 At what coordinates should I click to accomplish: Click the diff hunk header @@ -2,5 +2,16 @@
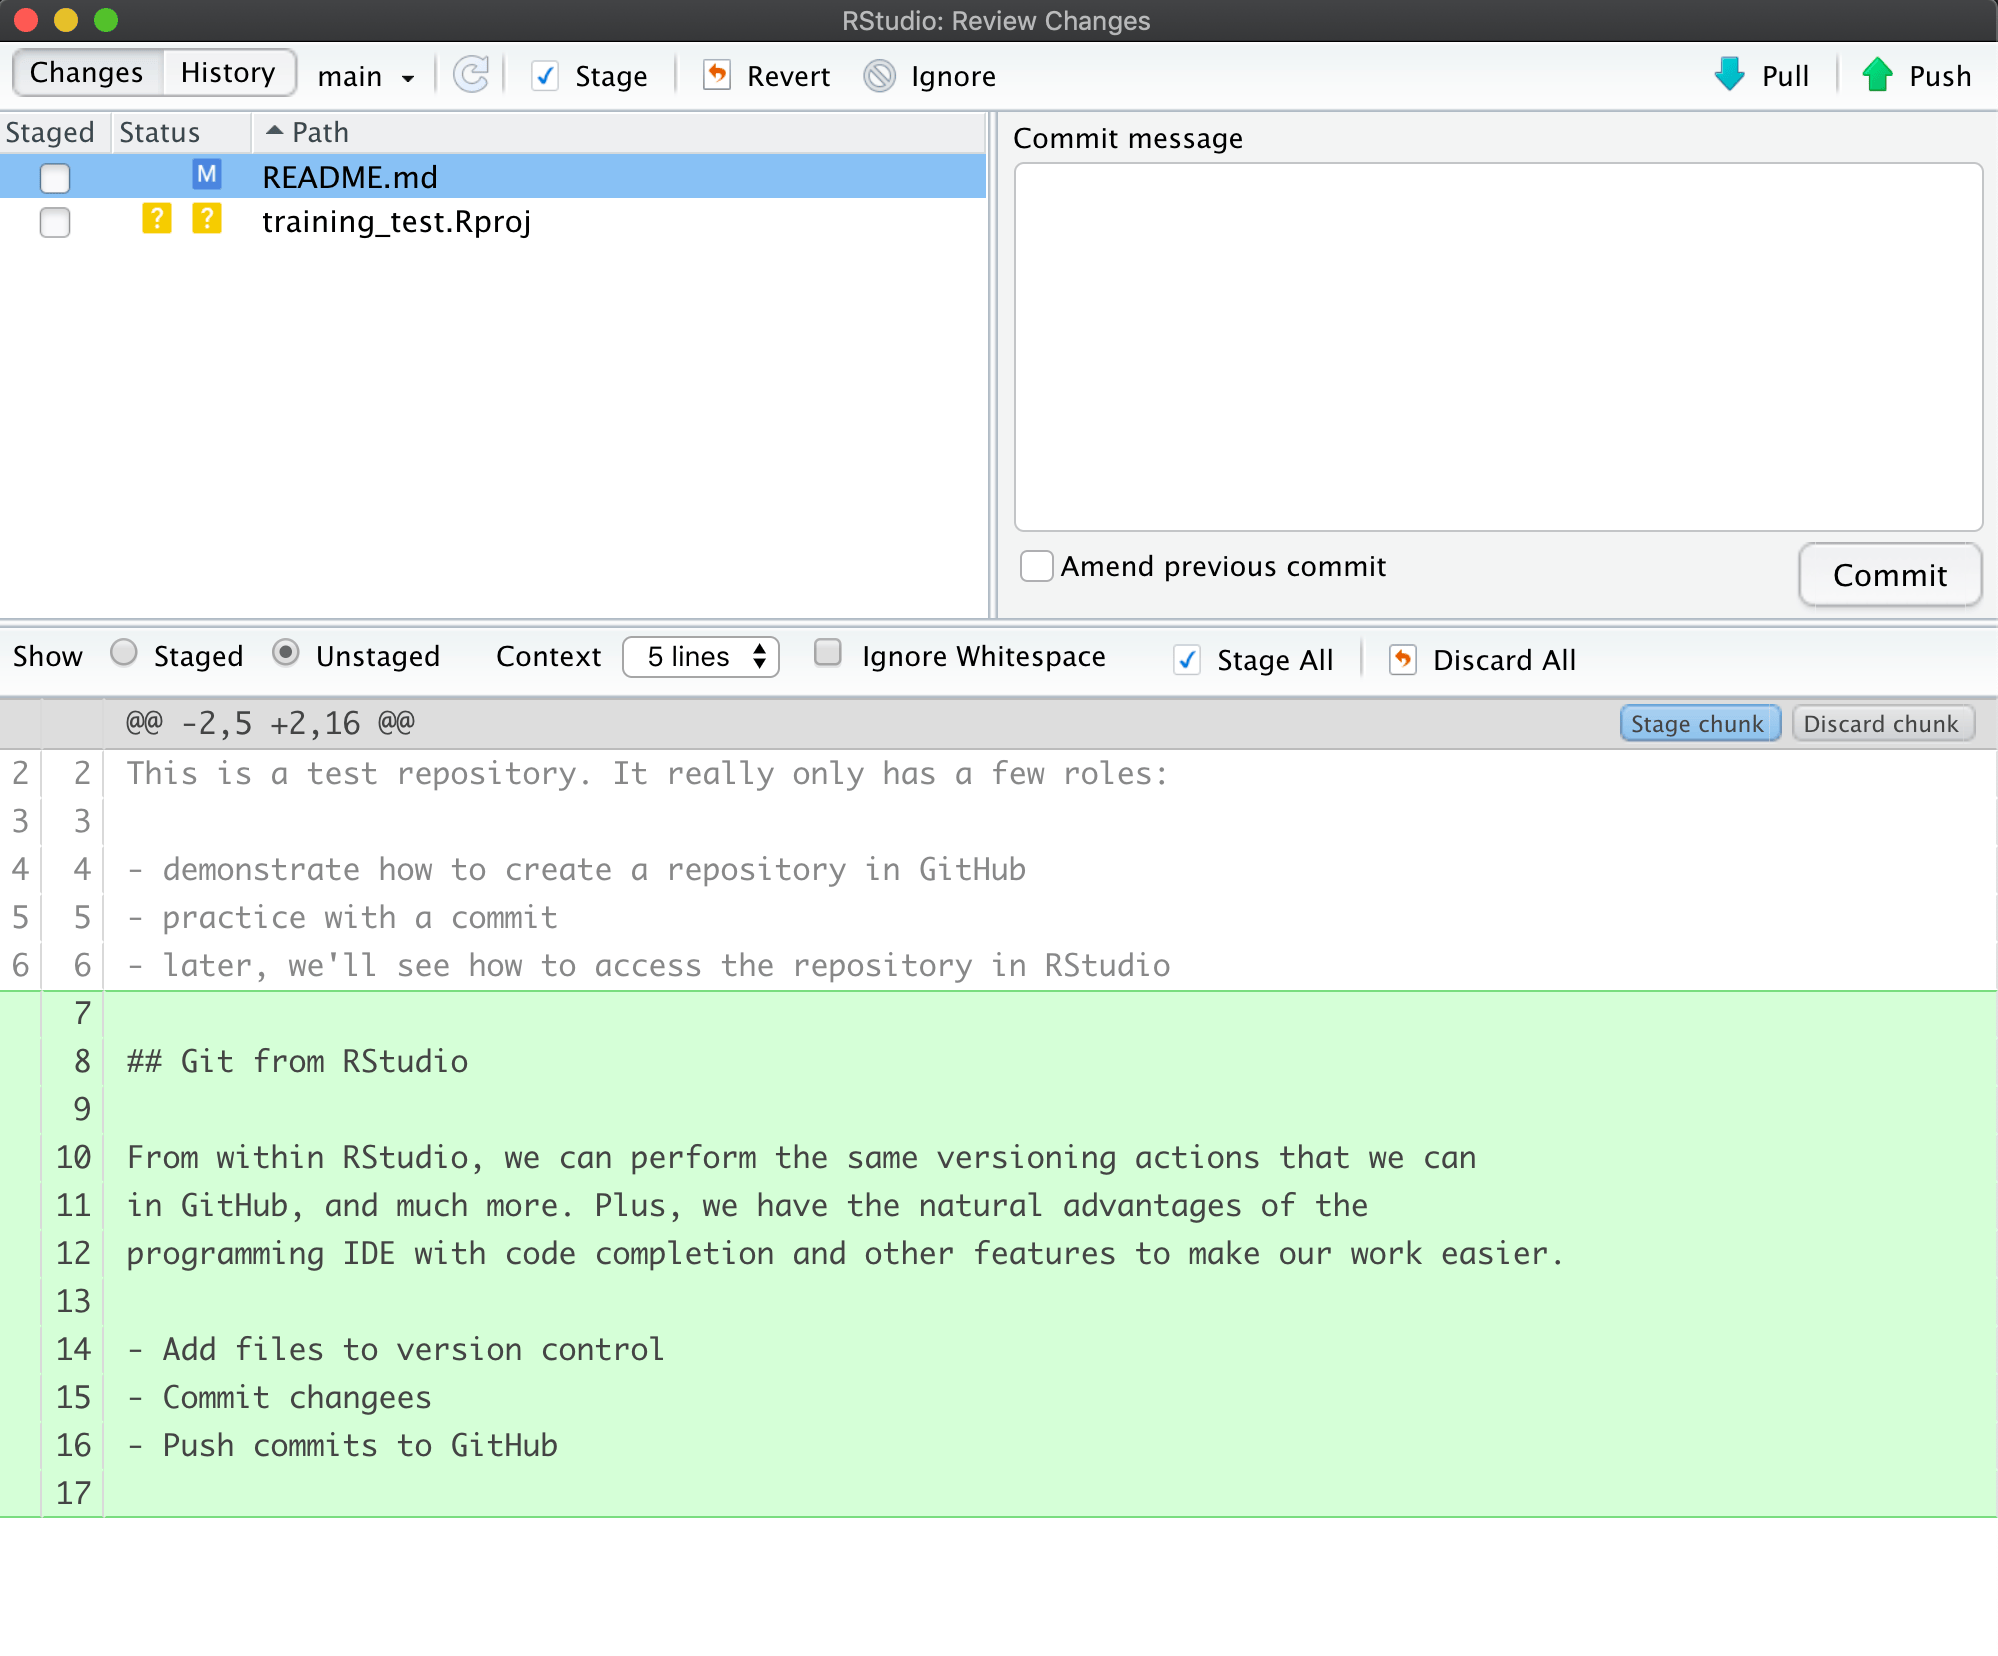coord(270,722)
